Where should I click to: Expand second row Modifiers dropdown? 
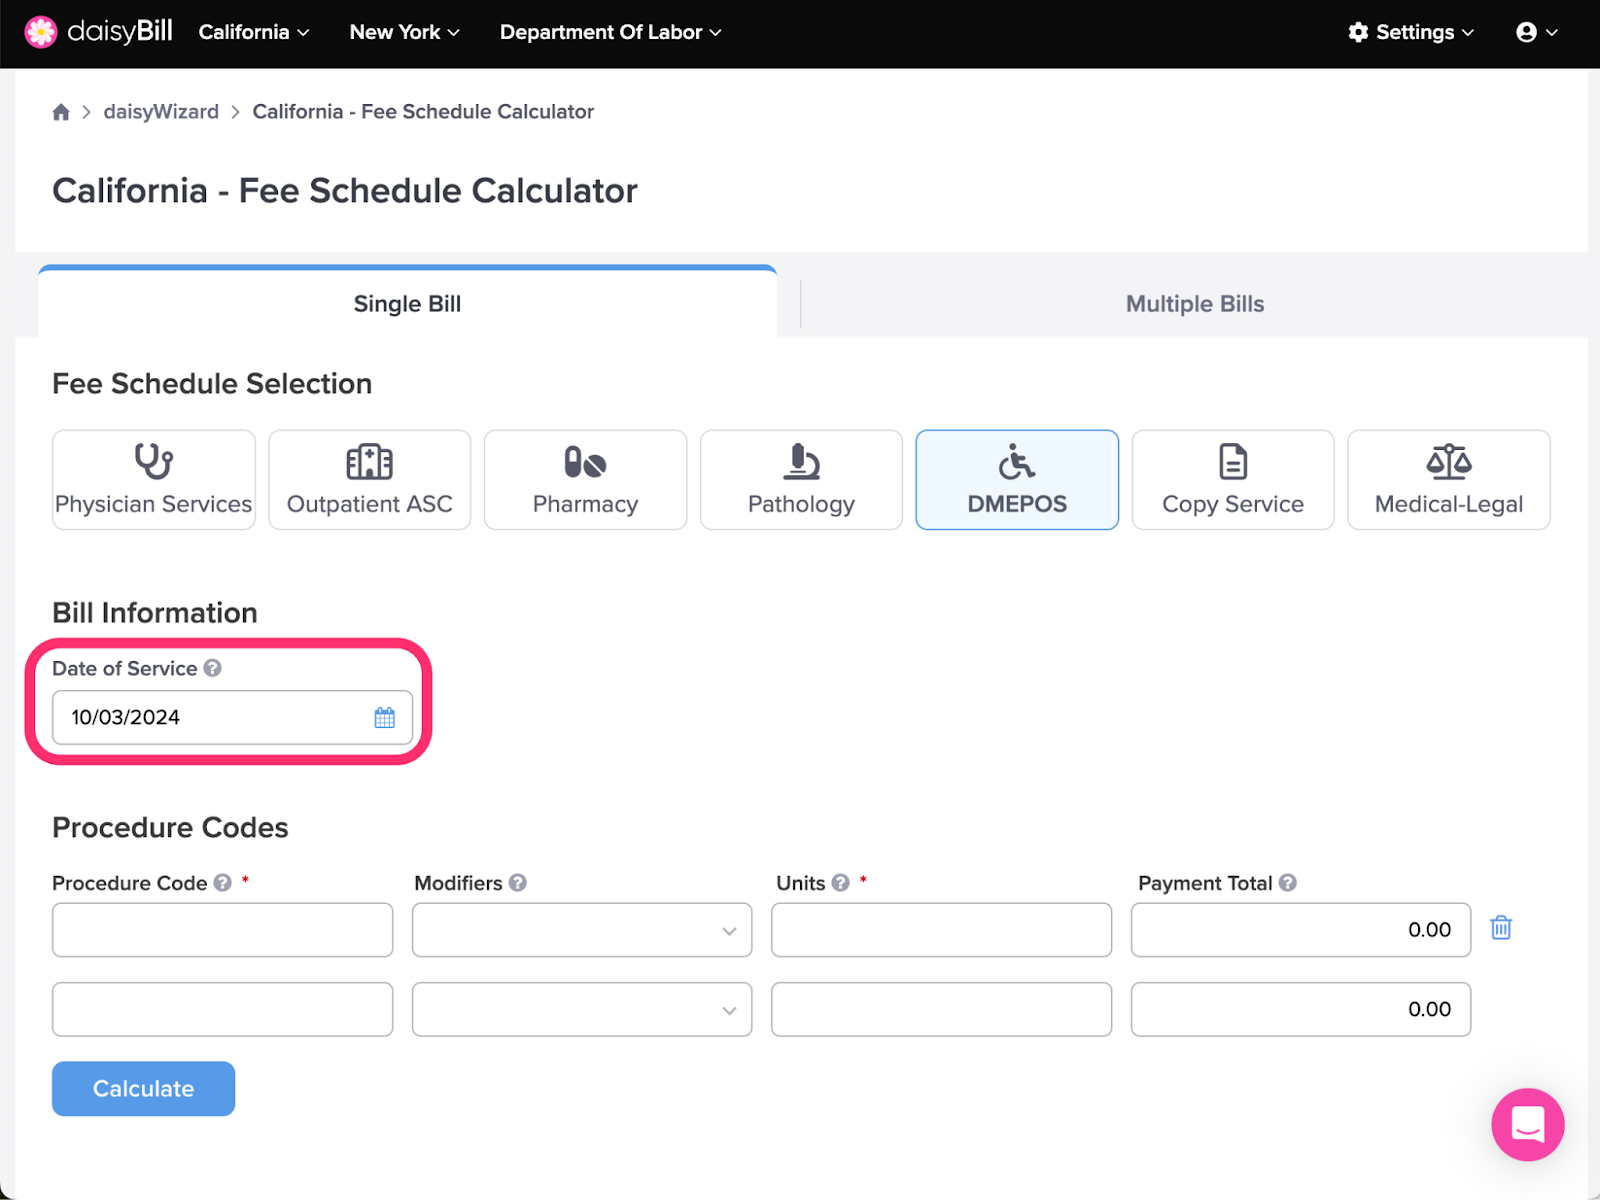pos(582,1009)
